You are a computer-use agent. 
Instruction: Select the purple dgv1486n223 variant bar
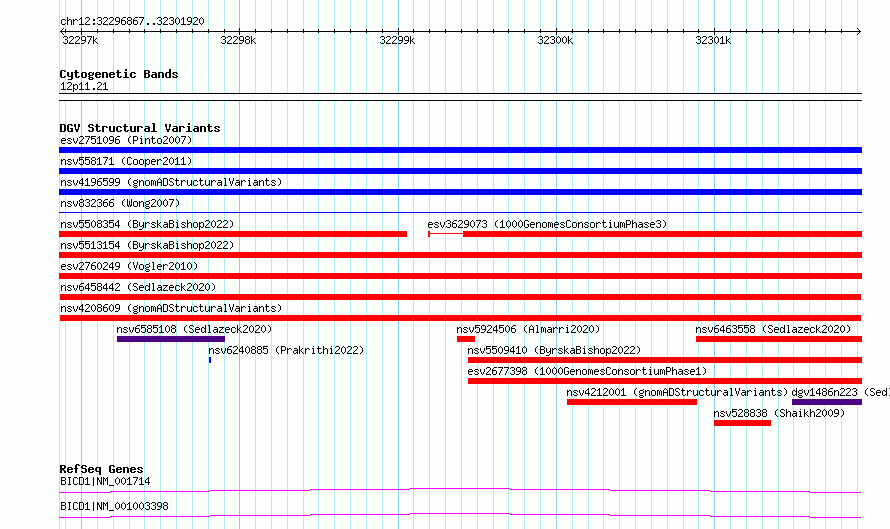click(827, 402)
